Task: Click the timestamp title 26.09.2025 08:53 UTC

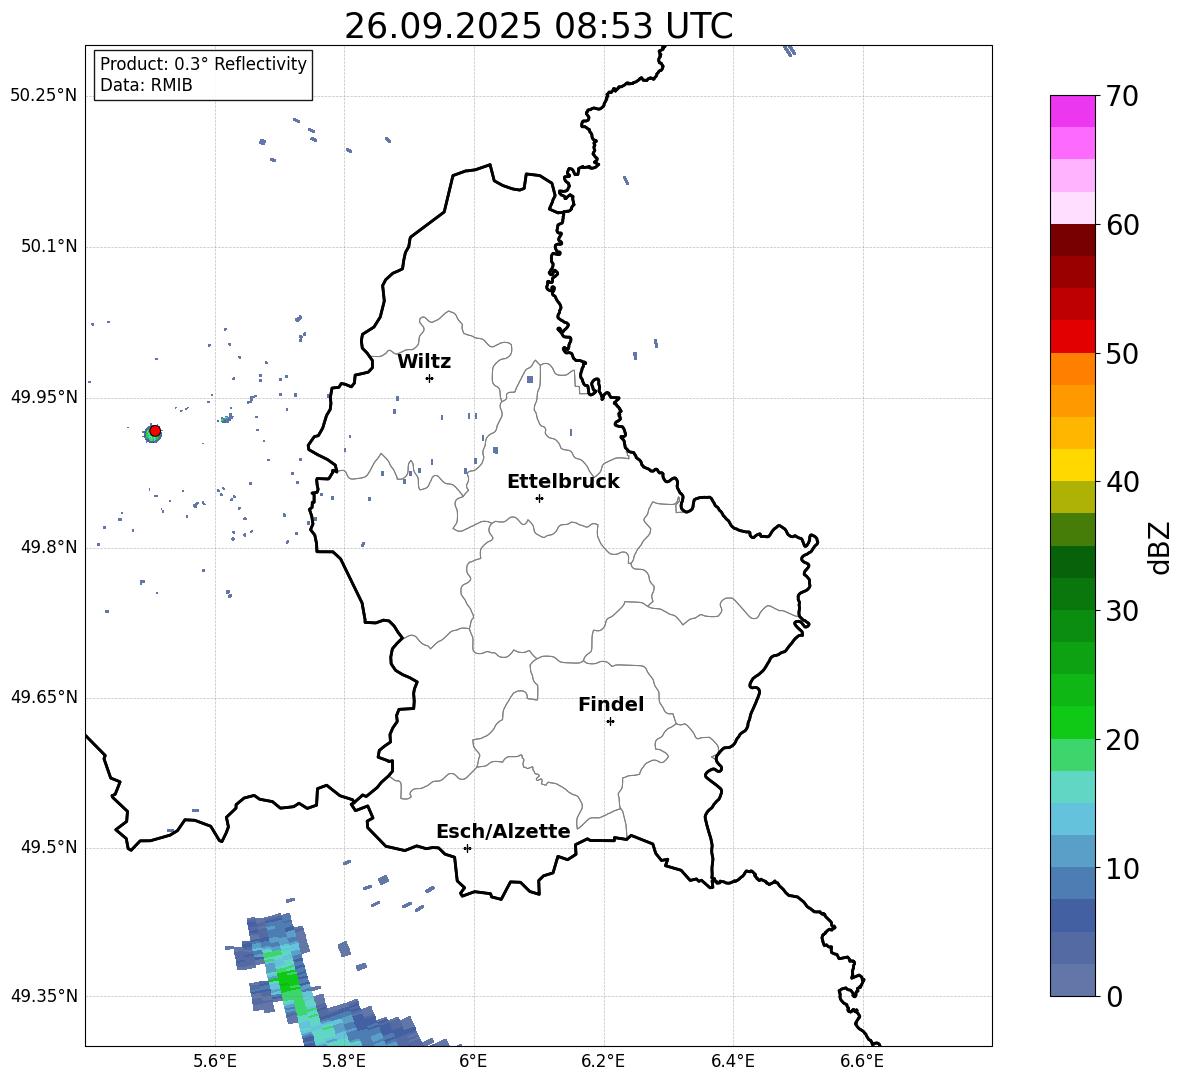Action: (538, 26)
